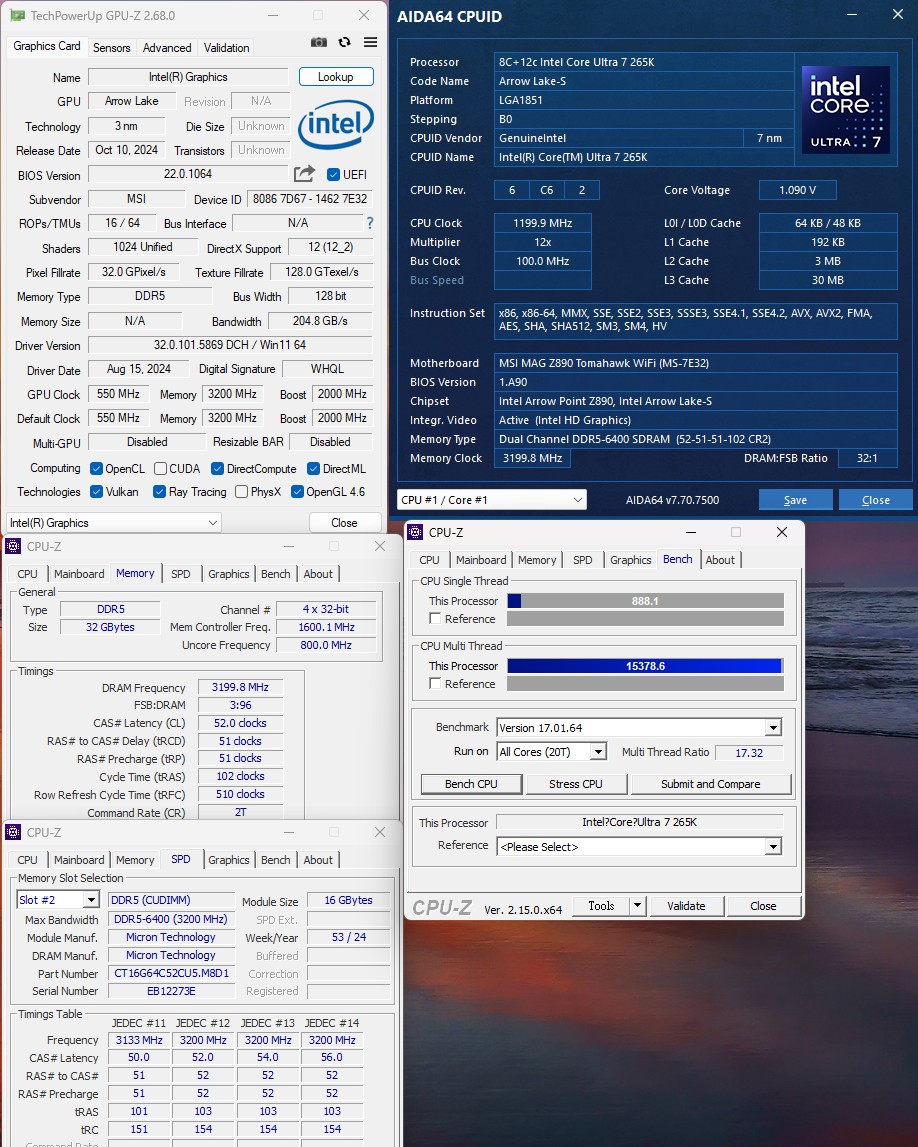Select the CPU tab in the CPU-Z memory timings window
Screen dimensions: 918x1147
[28, 574]
